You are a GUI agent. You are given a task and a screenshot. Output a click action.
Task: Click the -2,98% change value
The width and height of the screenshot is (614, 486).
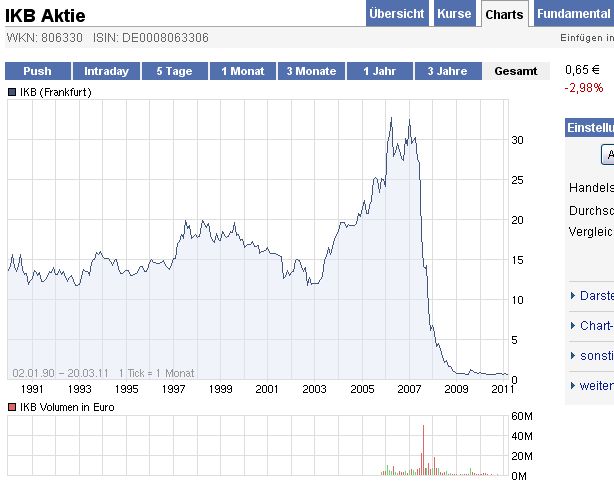584,88
